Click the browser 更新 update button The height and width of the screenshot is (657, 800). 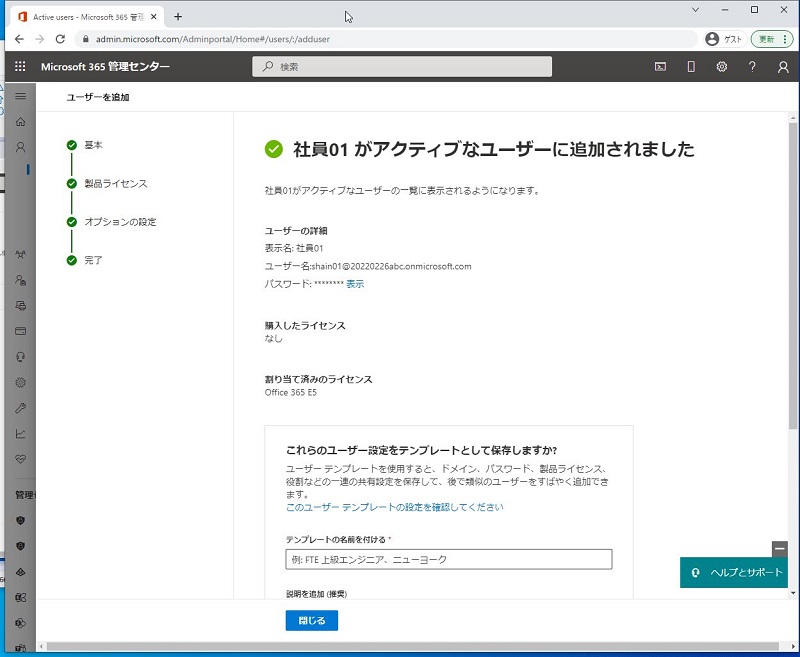click(x=771, y=39)
